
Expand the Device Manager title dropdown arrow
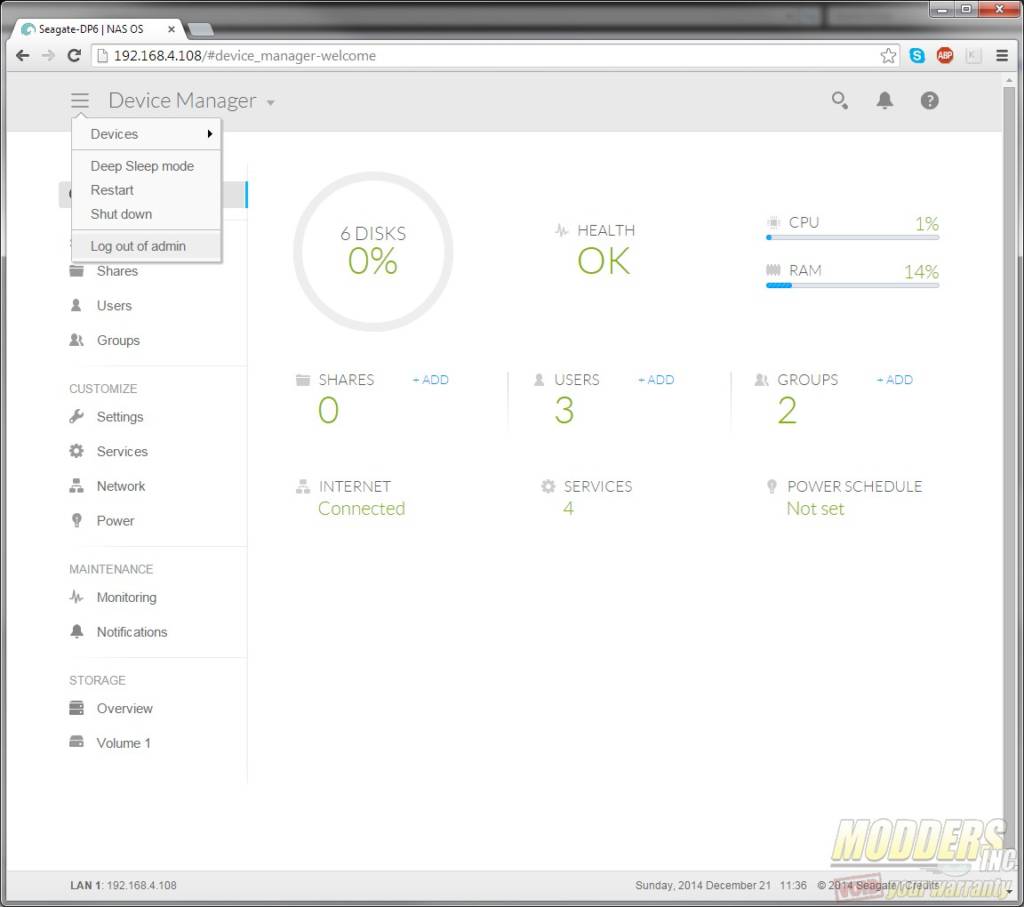pos(270,103)
